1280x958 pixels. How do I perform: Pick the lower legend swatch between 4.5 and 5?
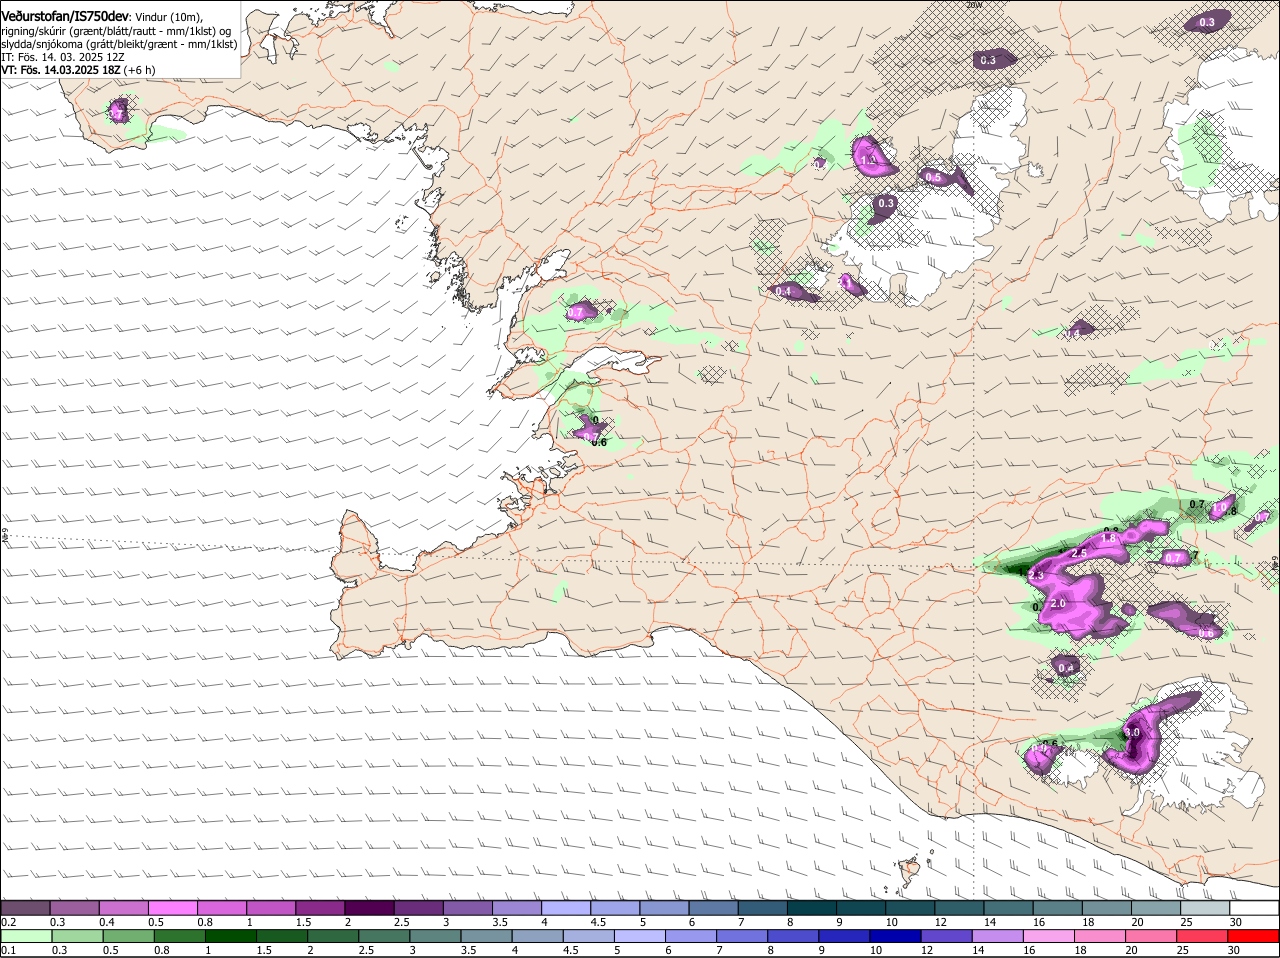(588, 936)
